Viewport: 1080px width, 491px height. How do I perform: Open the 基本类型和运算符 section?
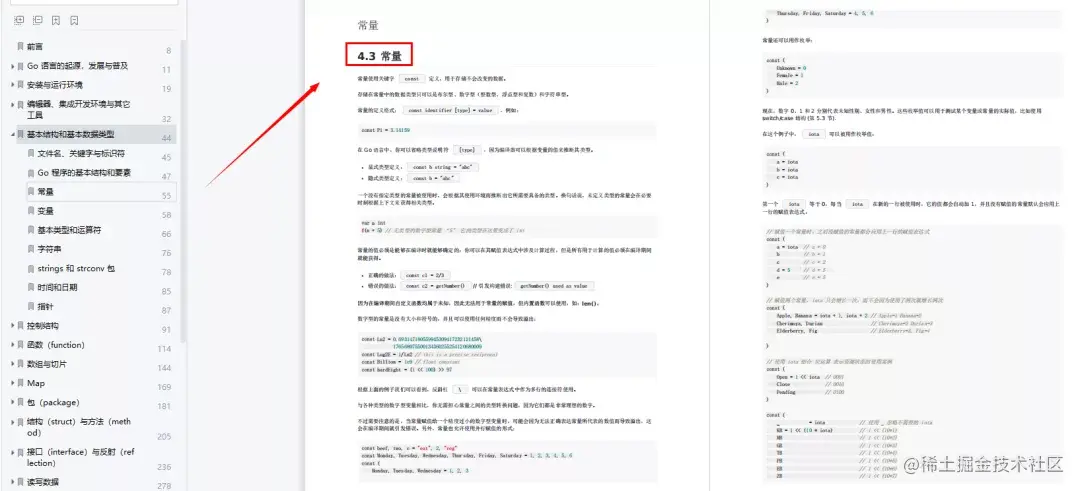[70, 230]
